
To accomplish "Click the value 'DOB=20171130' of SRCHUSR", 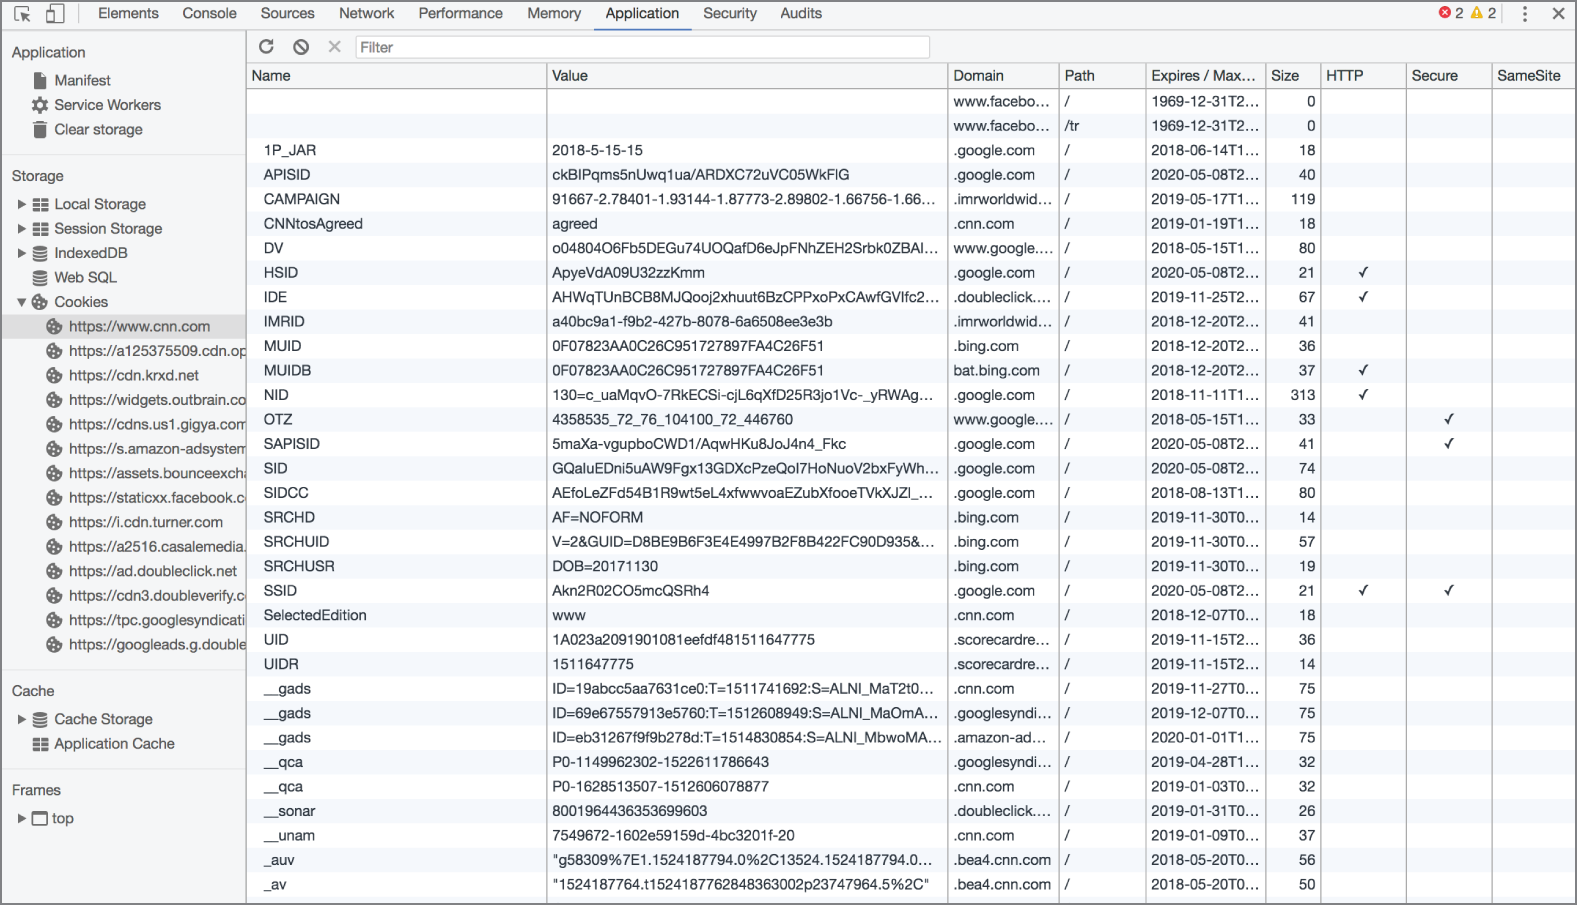I will pyautogui.click(x=605, y=566).
